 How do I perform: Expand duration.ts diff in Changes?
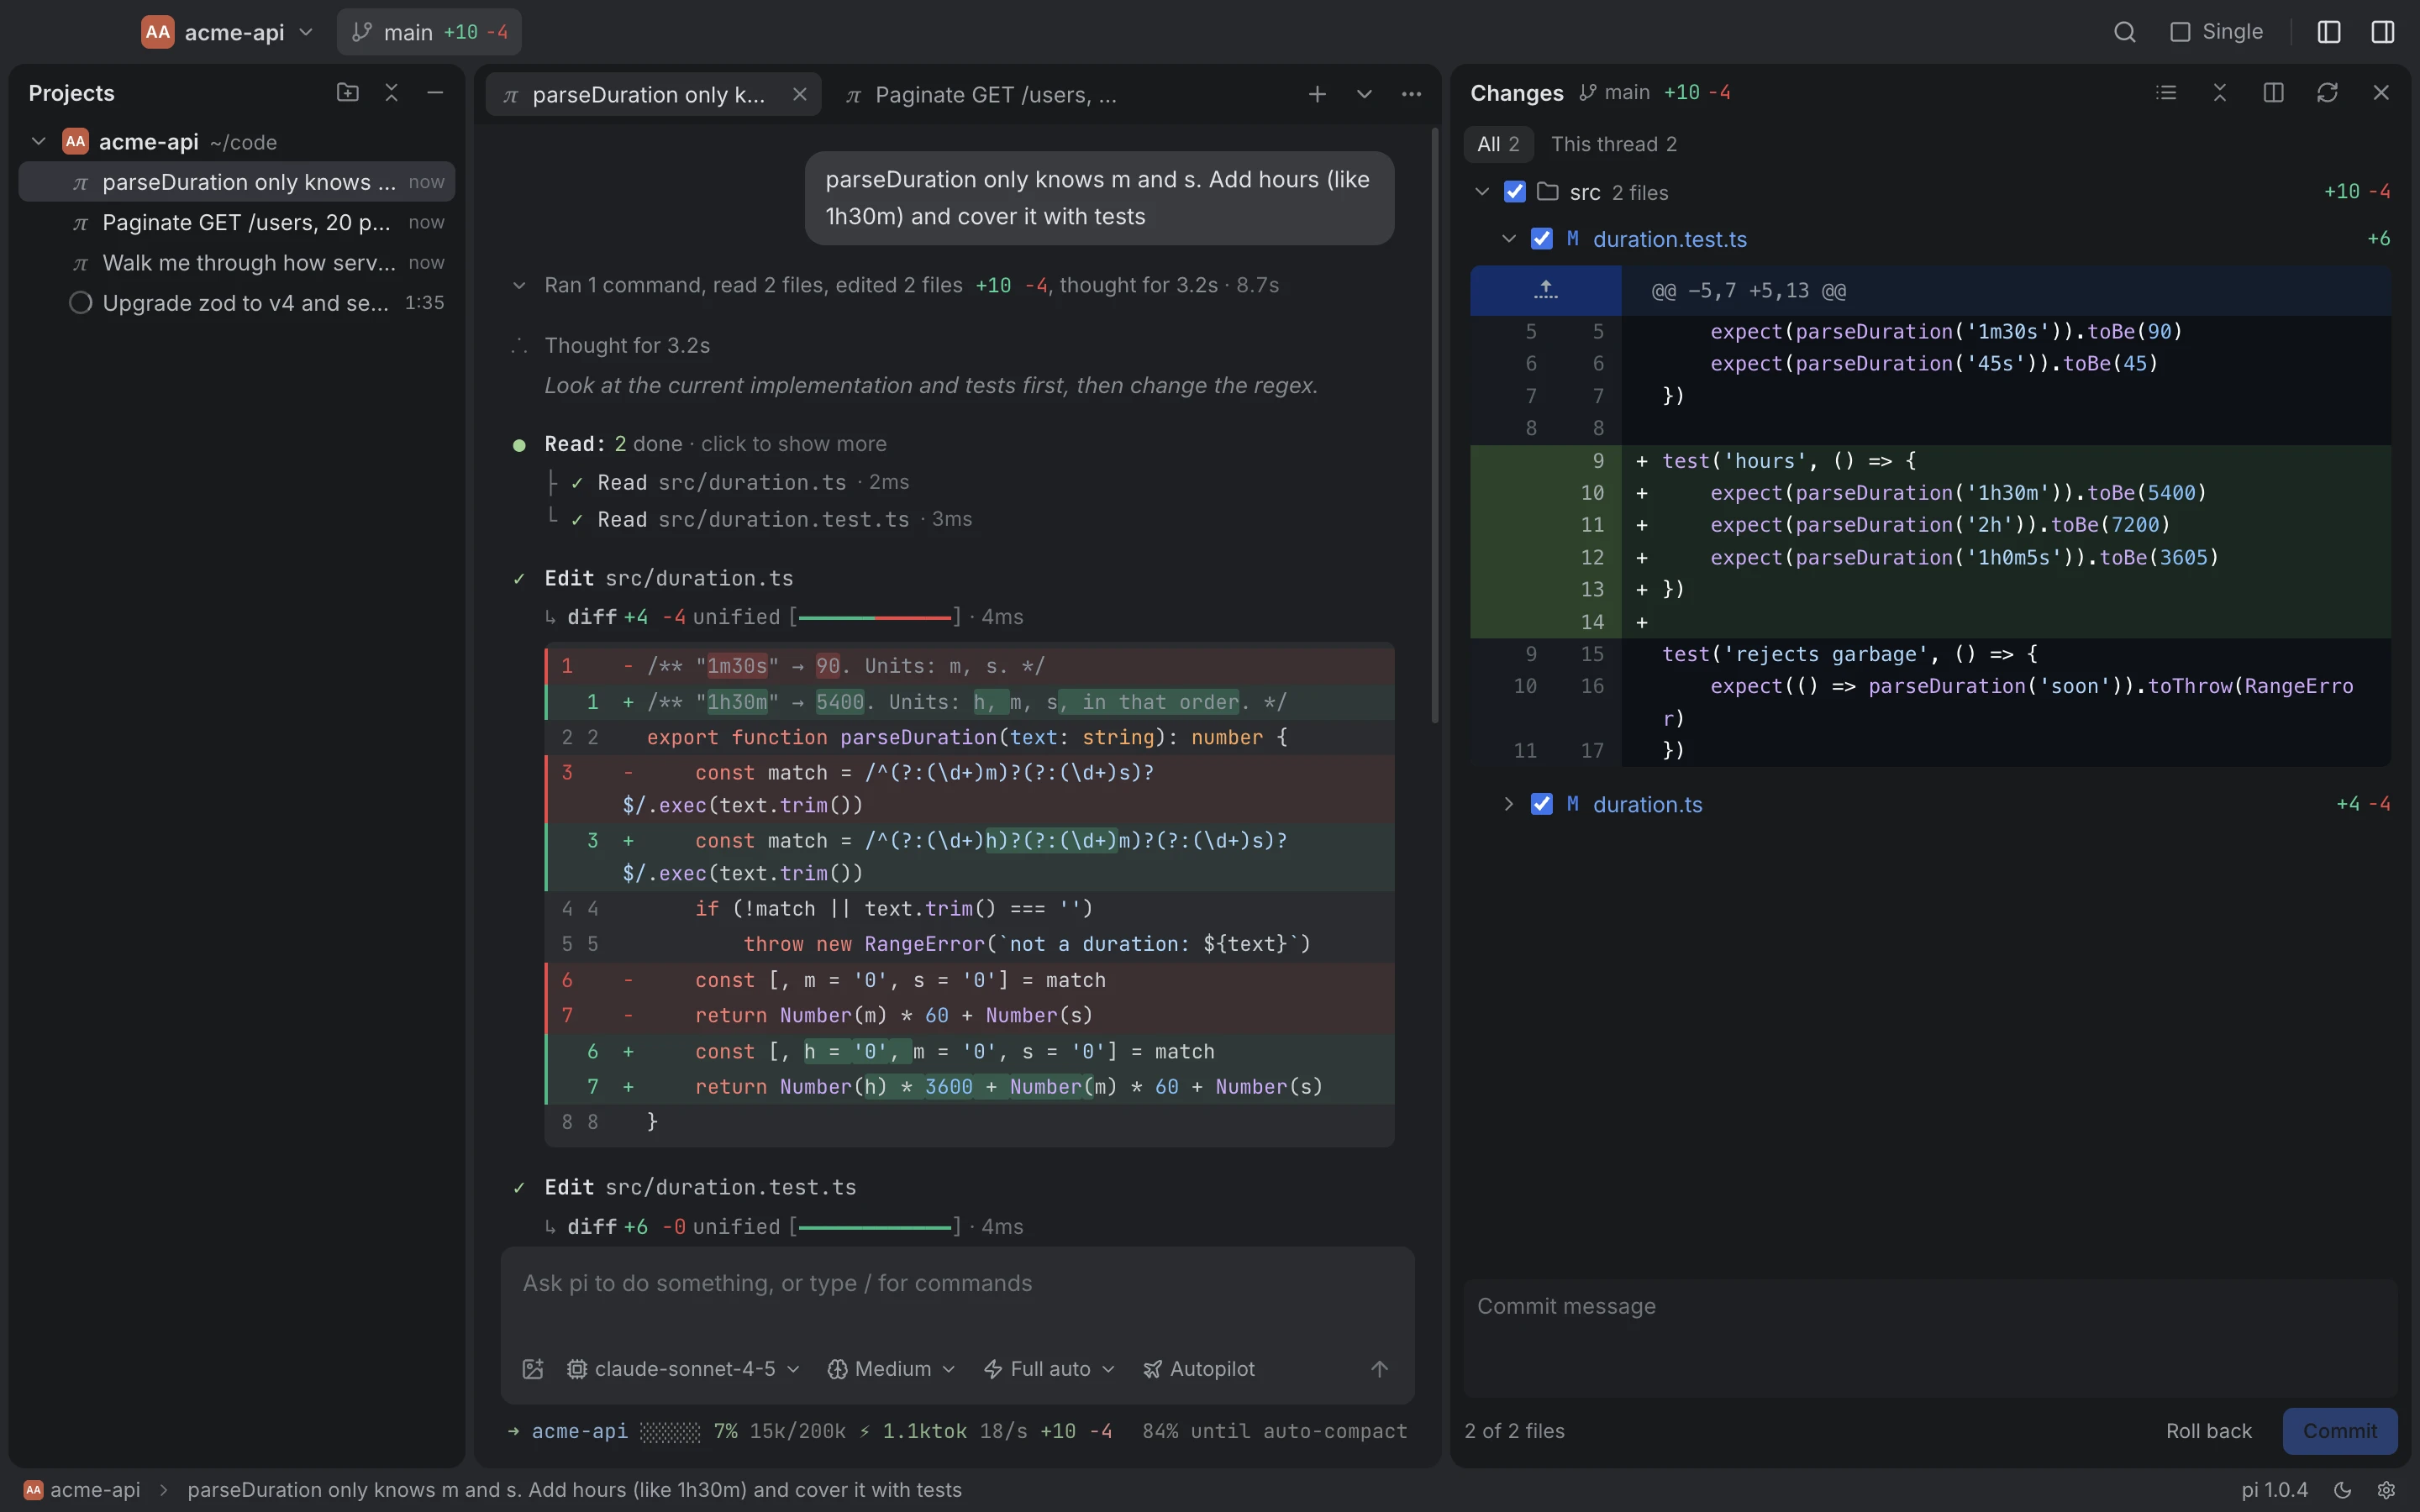pos(1509,804)
